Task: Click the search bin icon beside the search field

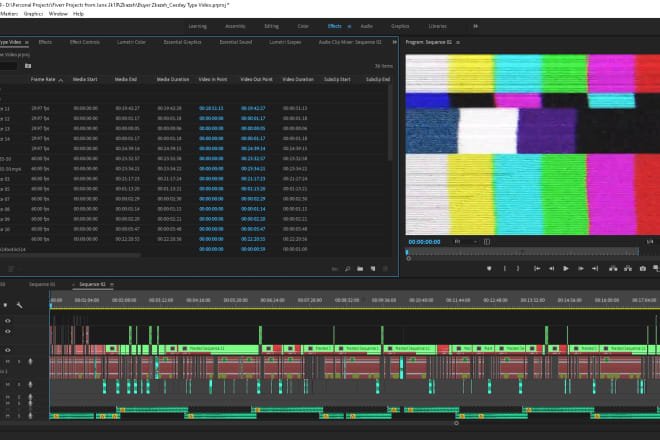Action: (28, 66)
